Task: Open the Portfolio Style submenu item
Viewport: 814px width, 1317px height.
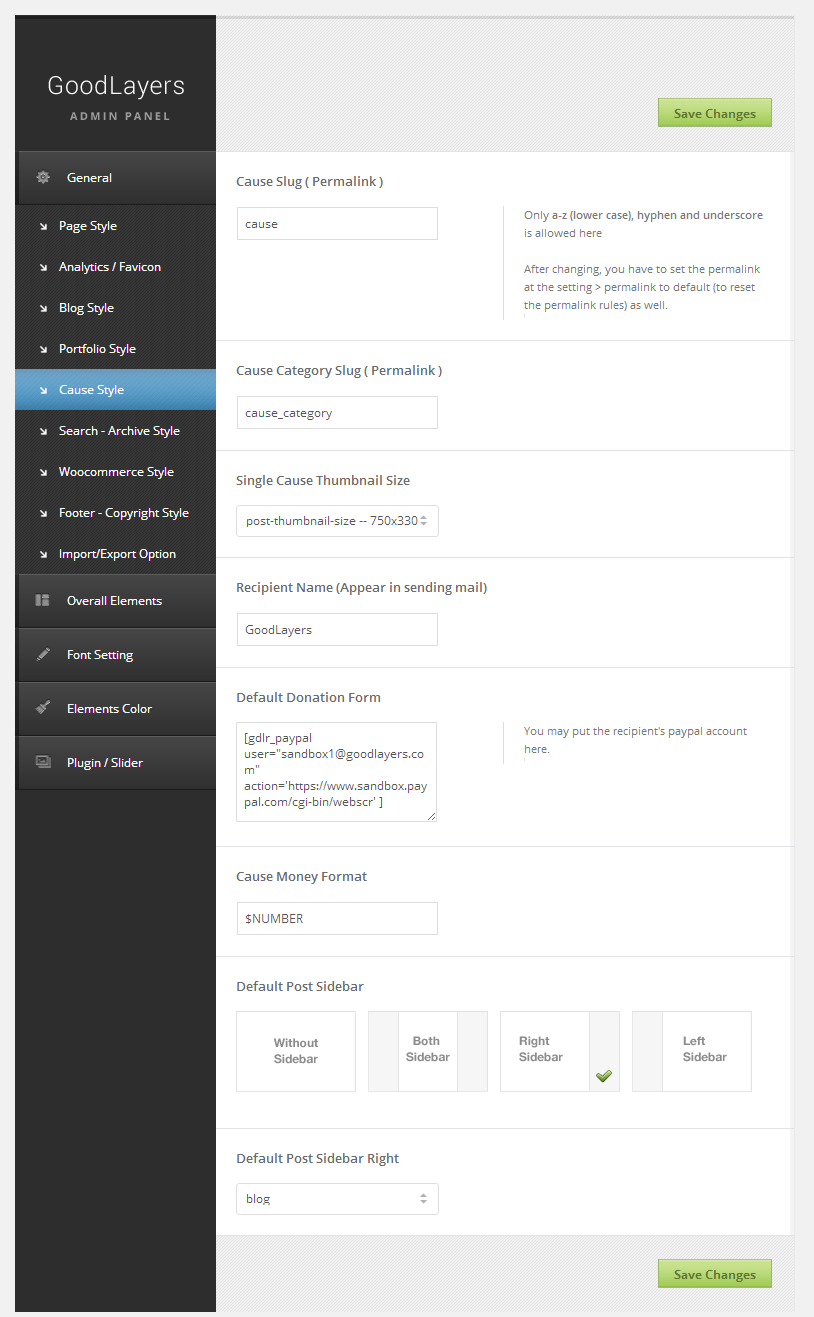Action: tap(97, 349)
